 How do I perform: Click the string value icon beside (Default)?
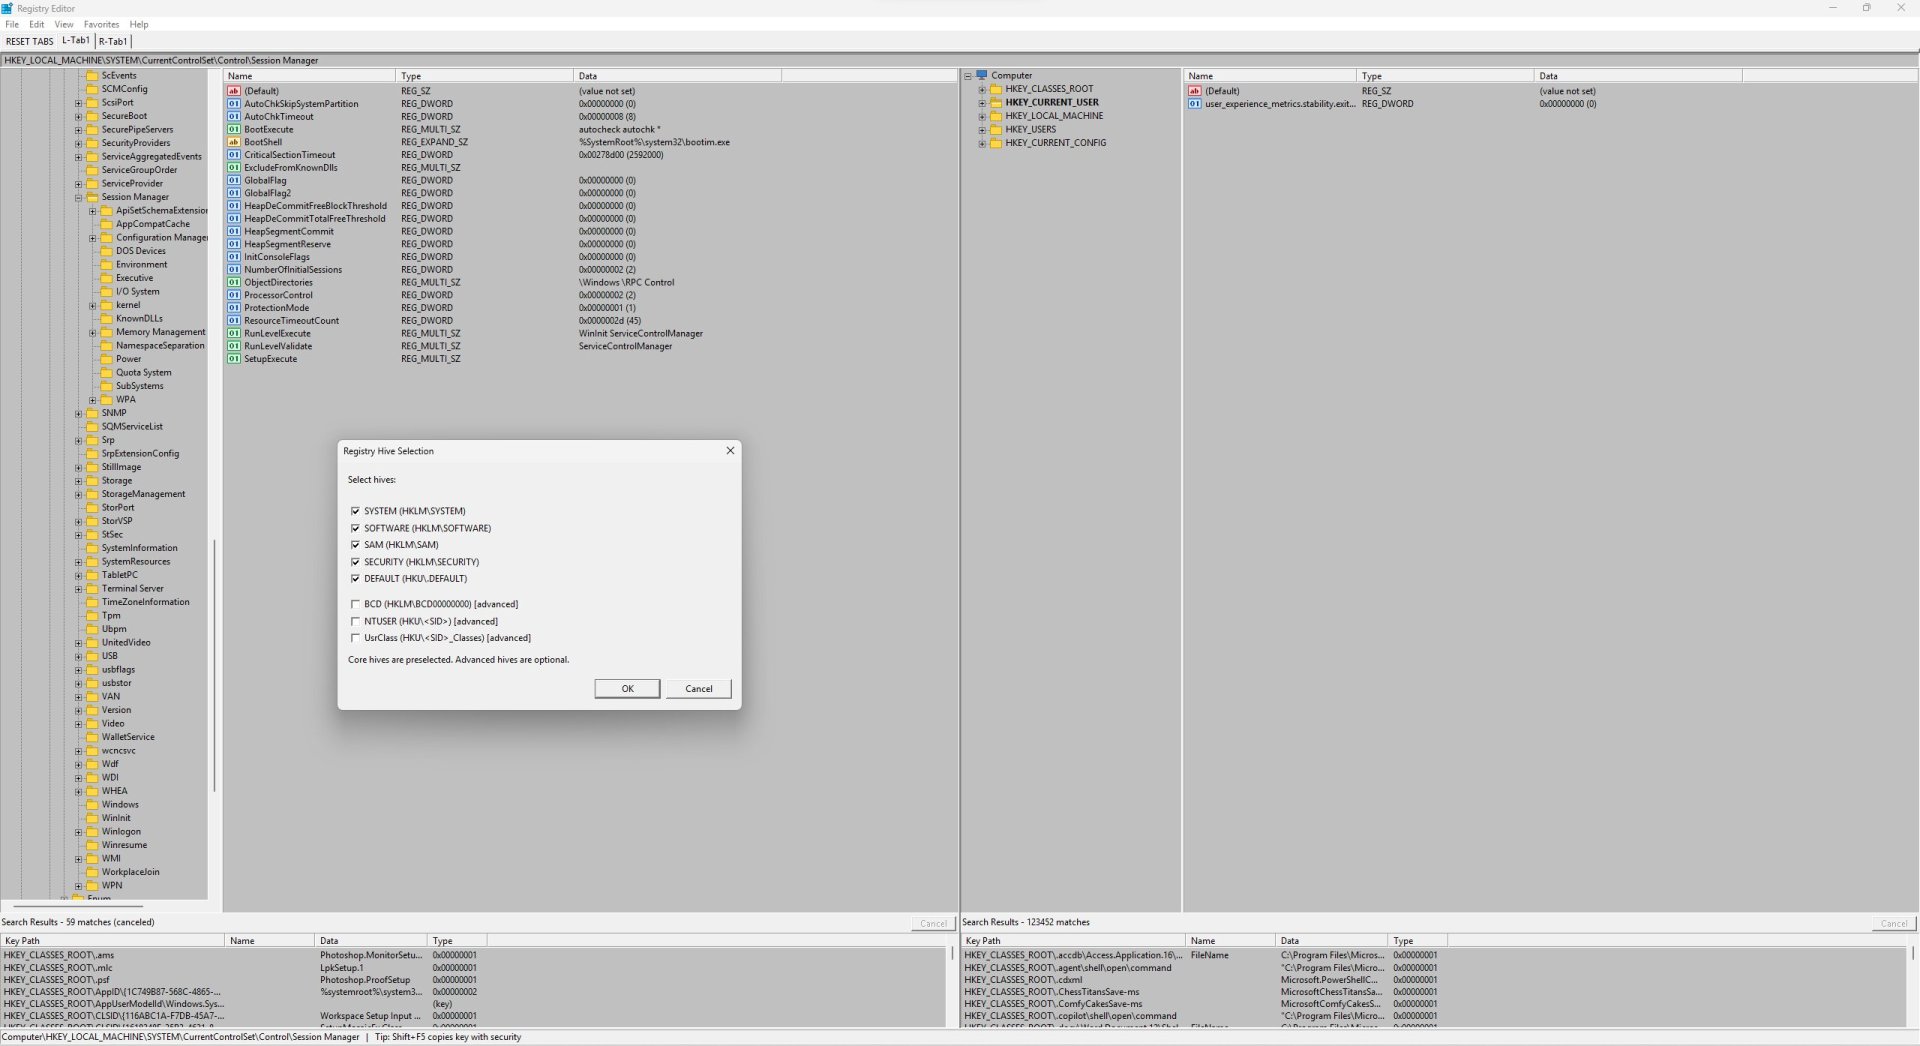coord(233,91)
